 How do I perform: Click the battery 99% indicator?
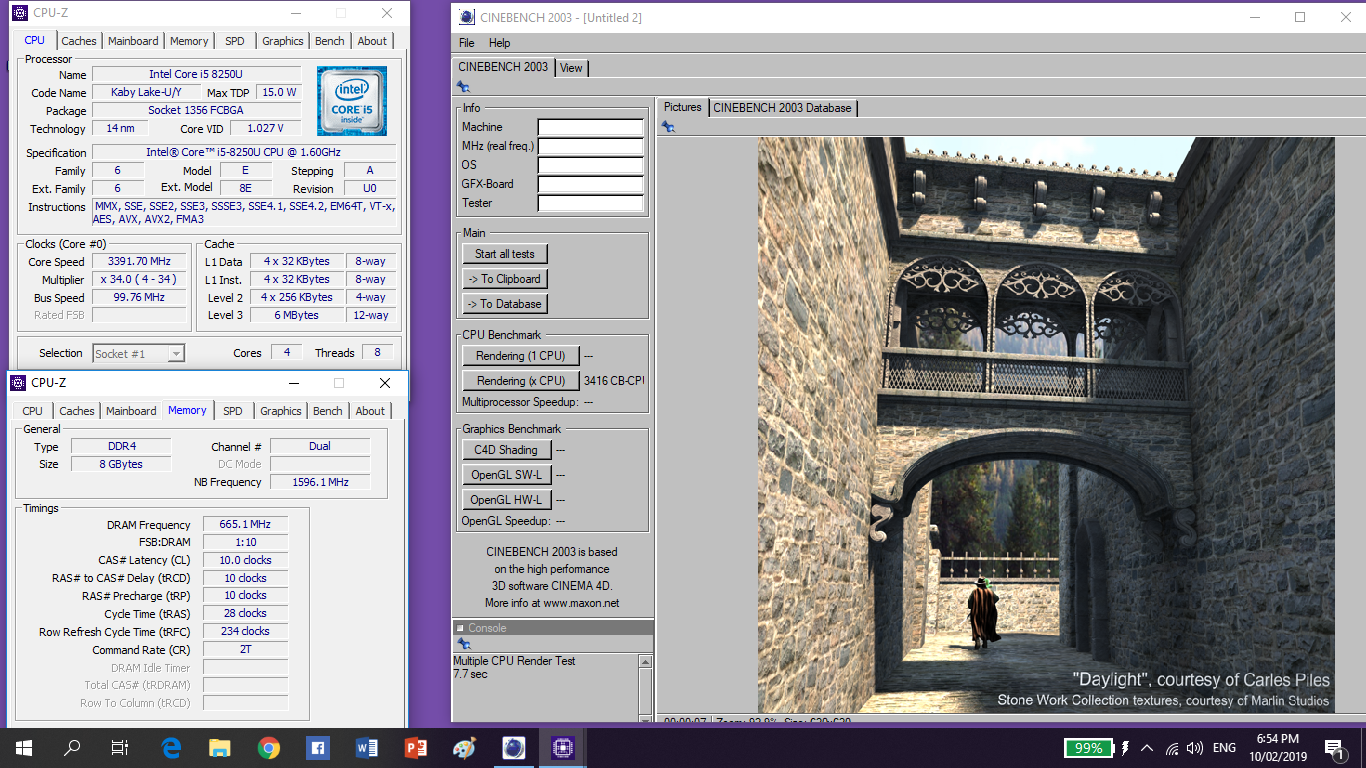1088,748
